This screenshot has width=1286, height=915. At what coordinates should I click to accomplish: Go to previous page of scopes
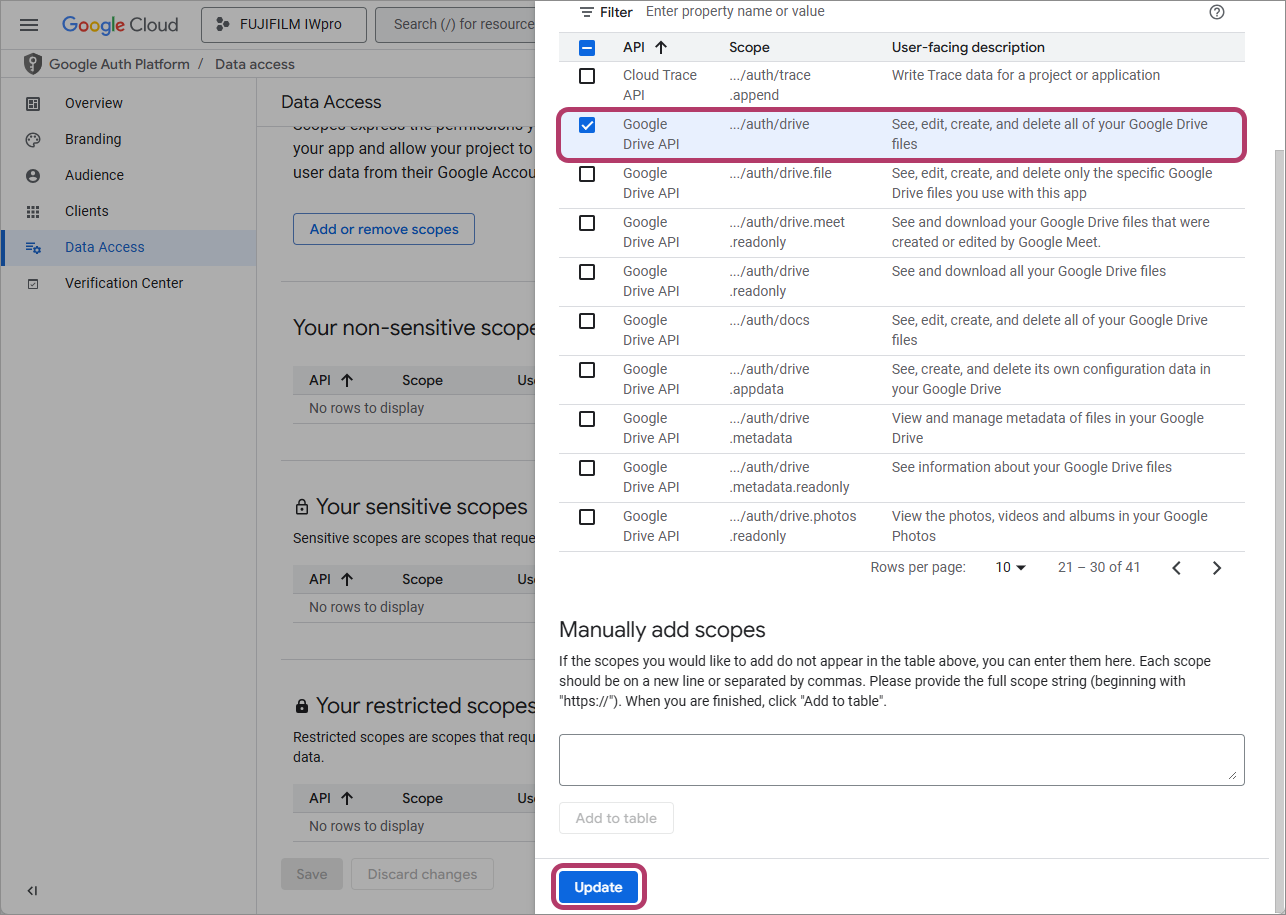tap(1176, 568)
